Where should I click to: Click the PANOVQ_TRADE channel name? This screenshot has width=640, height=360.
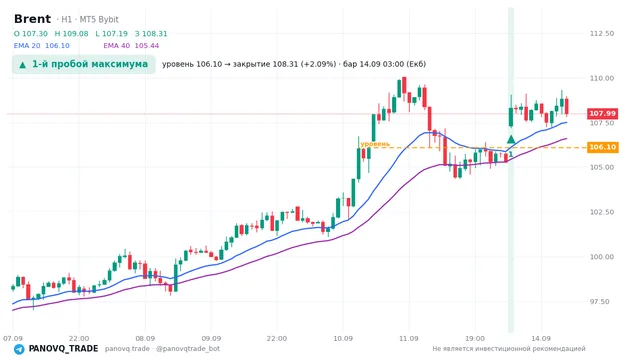pos(63,349)
